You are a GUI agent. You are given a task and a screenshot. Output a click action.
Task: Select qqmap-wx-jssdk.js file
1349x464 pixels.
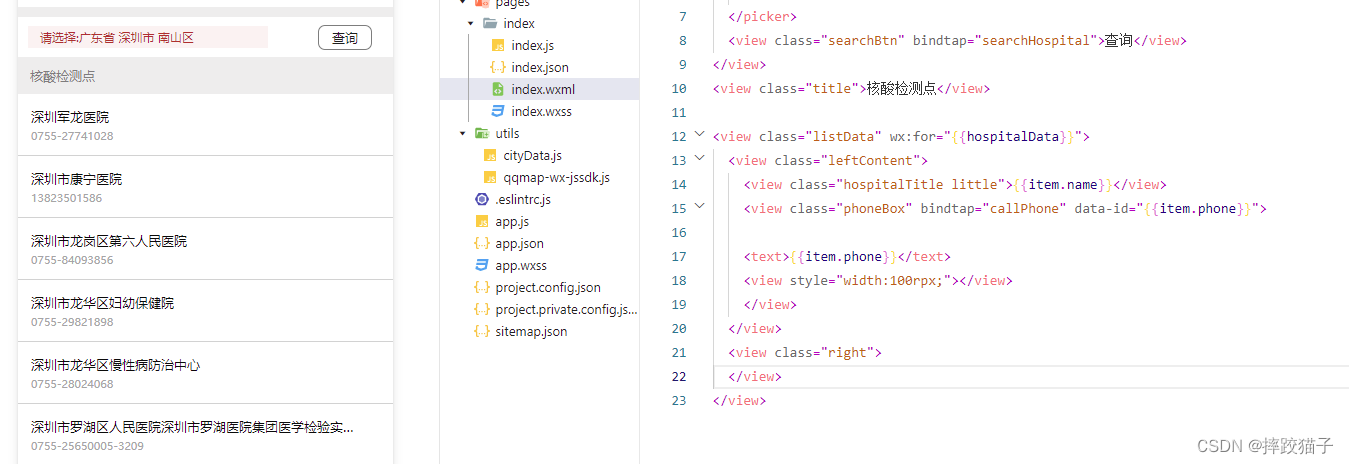pos(556,178)
